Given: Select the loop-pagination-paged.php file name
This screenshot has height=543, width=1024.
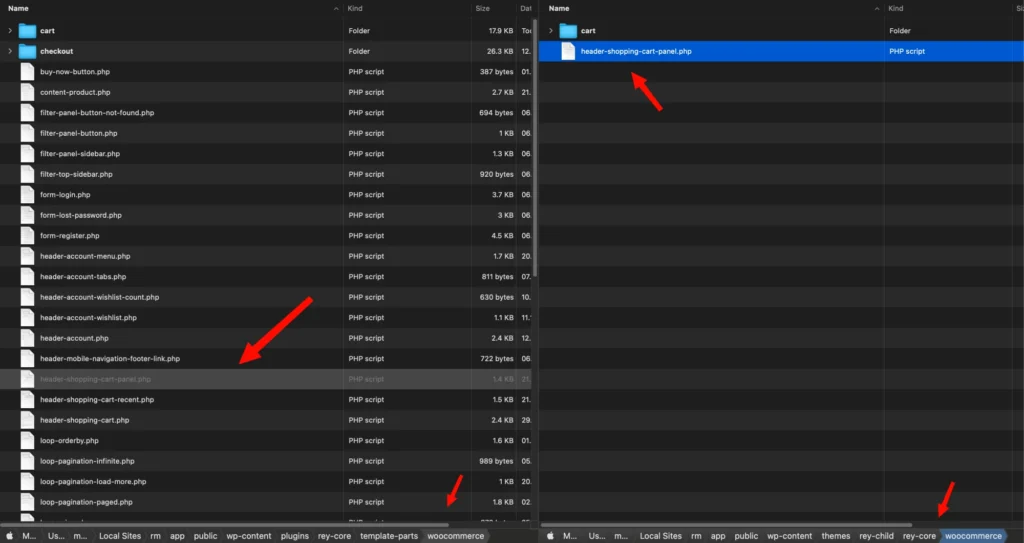Looking at the screenshot, I should coord(86,502).
